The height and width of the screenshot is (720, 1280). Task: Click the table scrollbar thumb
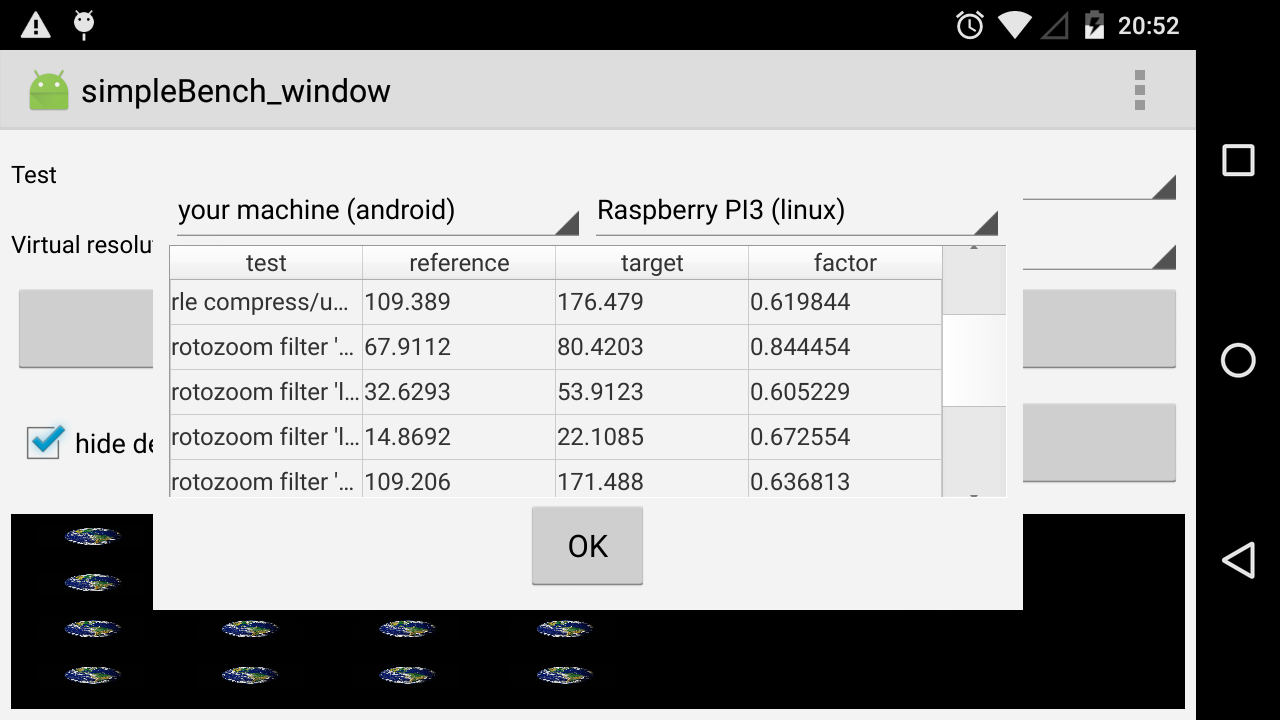tap(974, 360)
